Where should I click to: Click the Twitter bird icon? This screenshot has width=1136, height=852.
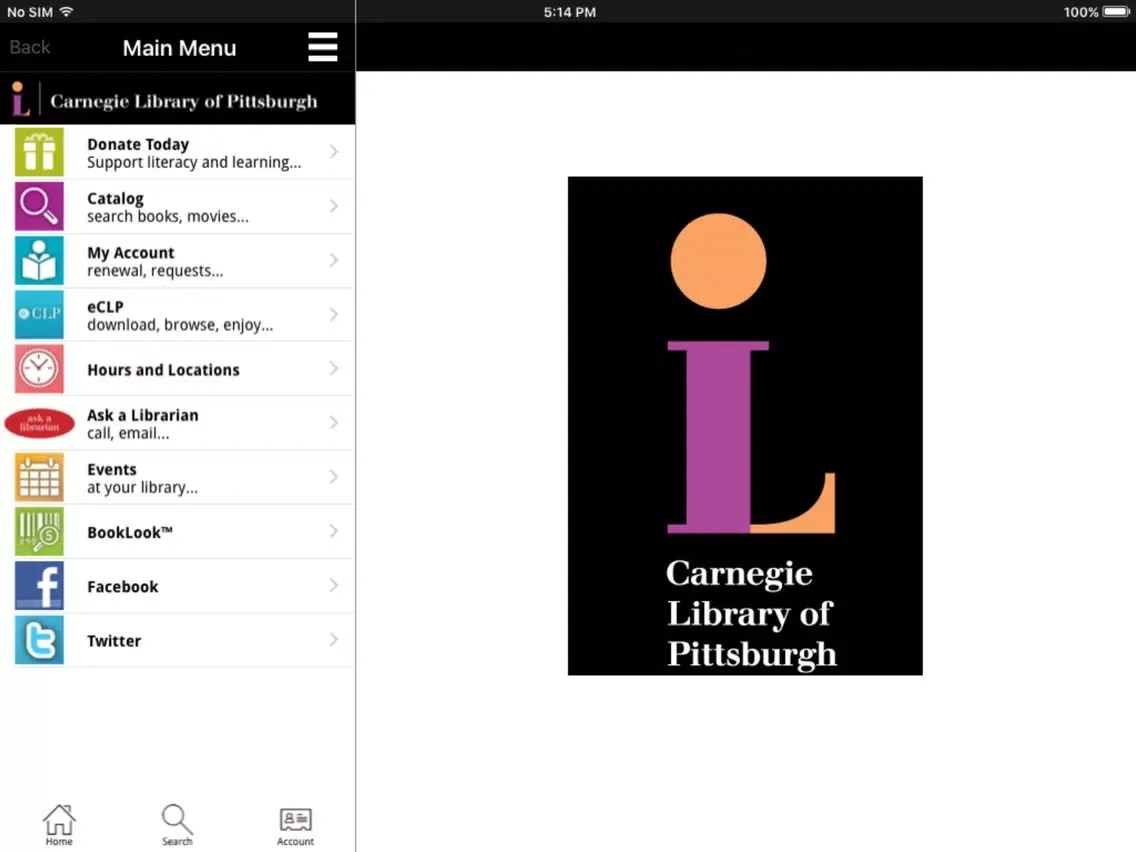(x=39, y=640)
